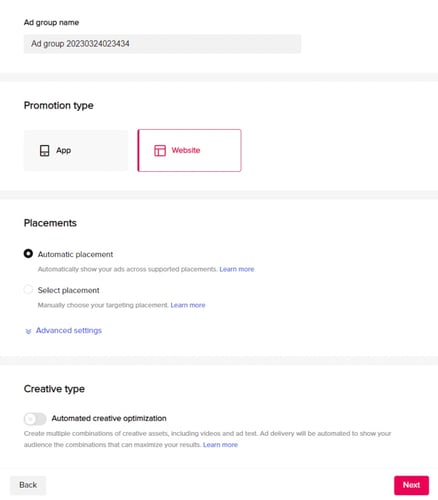Click the Automated creative optimization label
The image size is (438, 500).
109,418
